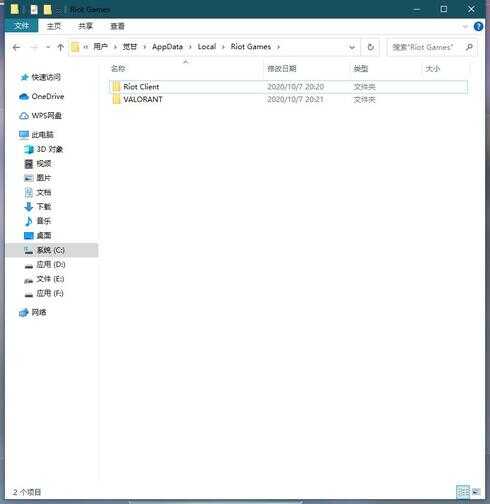Open 桌面 folder in sidebar

point(38,236)
